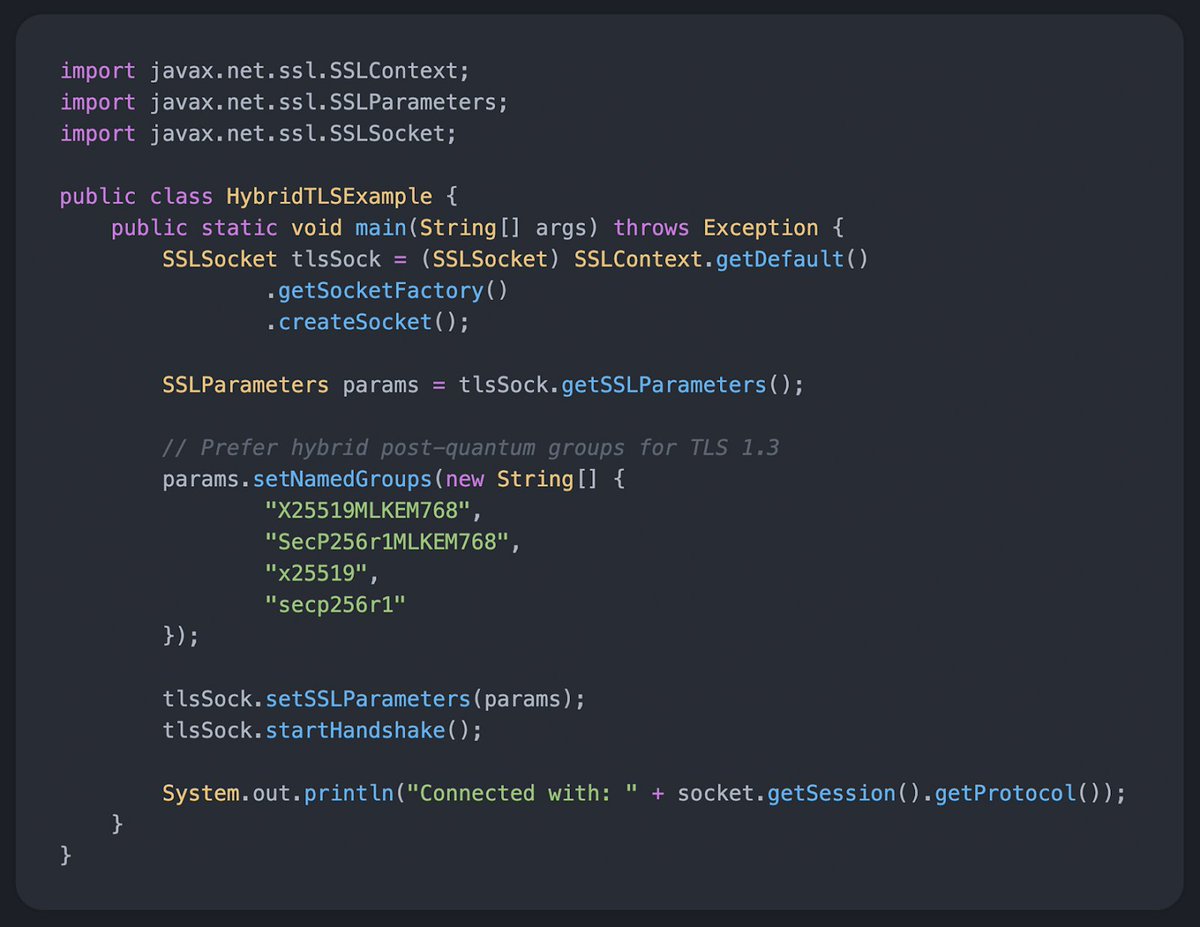Click the "getSSLParameters" method call
Viewport: 1200px width, 927px height.
coord(663,385)
